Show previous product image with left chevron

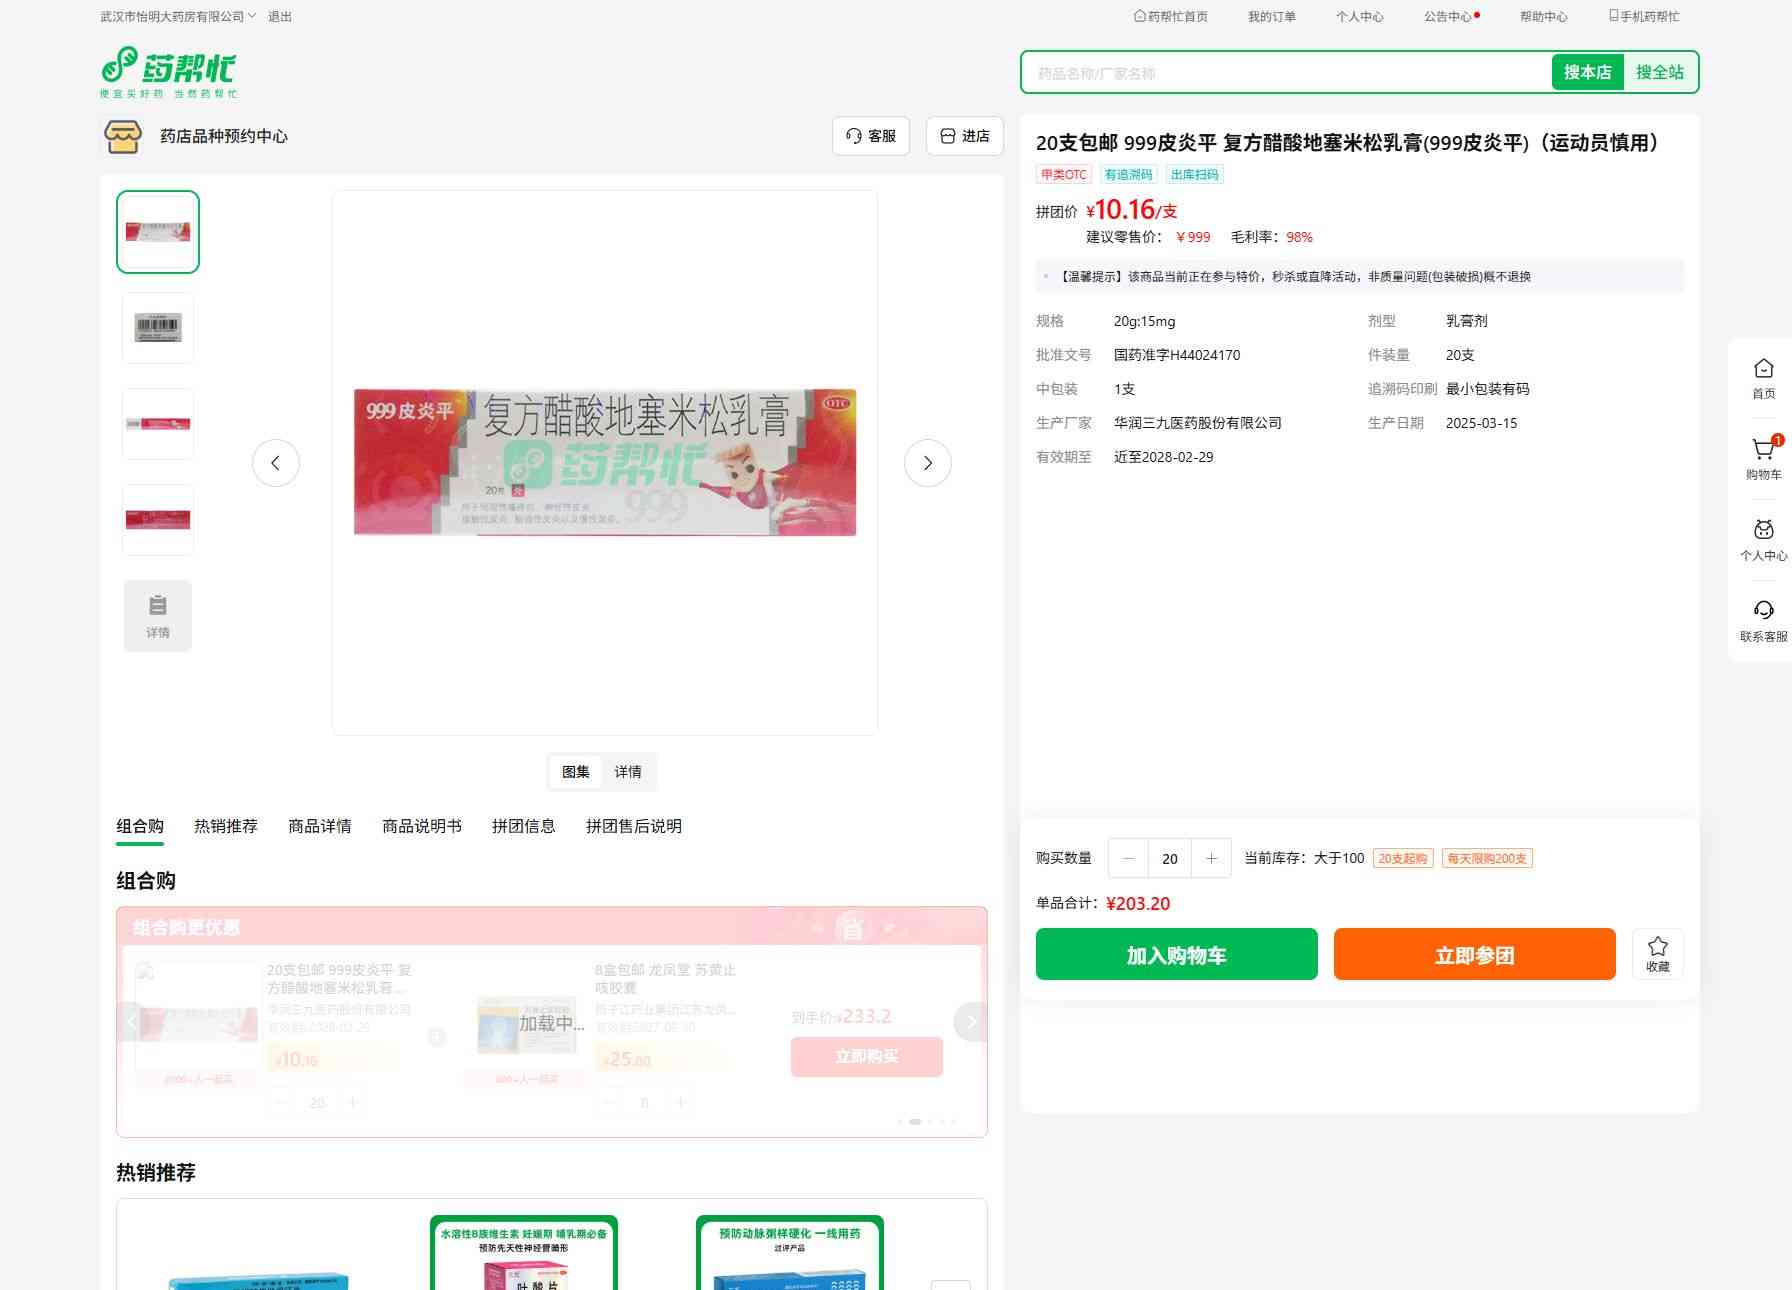(276, 463)
